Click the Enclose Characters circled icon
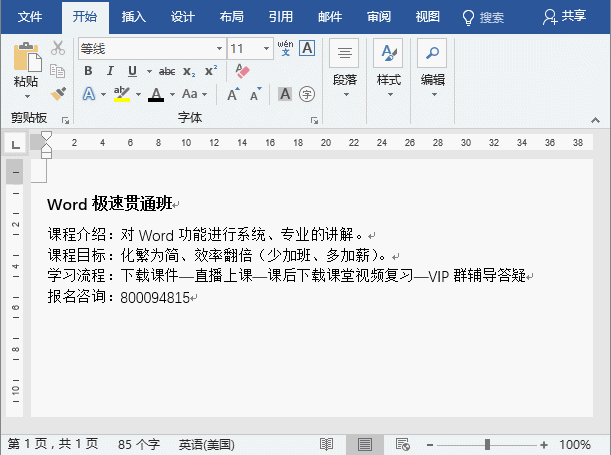611x455 pixels. [x=307, y=94]
